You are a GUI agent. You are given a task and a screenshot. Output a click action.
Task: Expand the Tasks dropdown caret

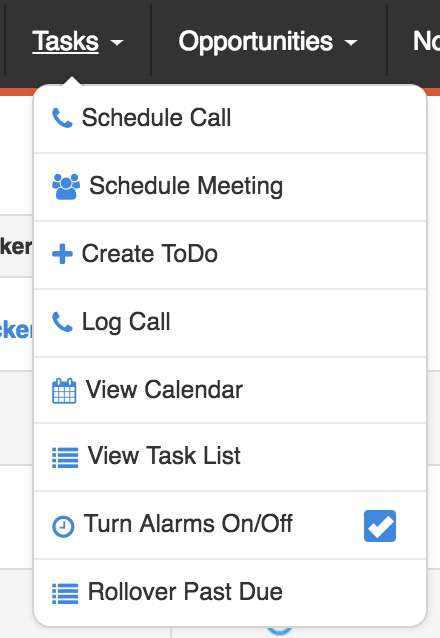117,42
